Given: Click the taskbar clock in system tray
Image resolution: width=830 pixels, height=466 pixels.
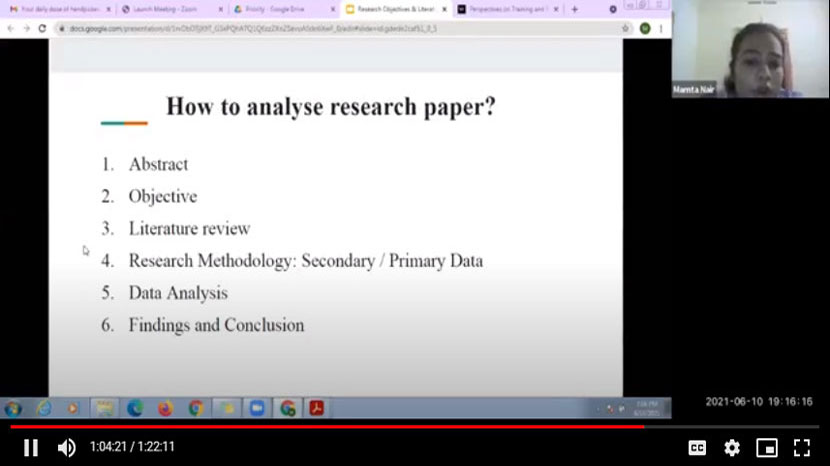Looking at the screenshot, I should 646,408.
